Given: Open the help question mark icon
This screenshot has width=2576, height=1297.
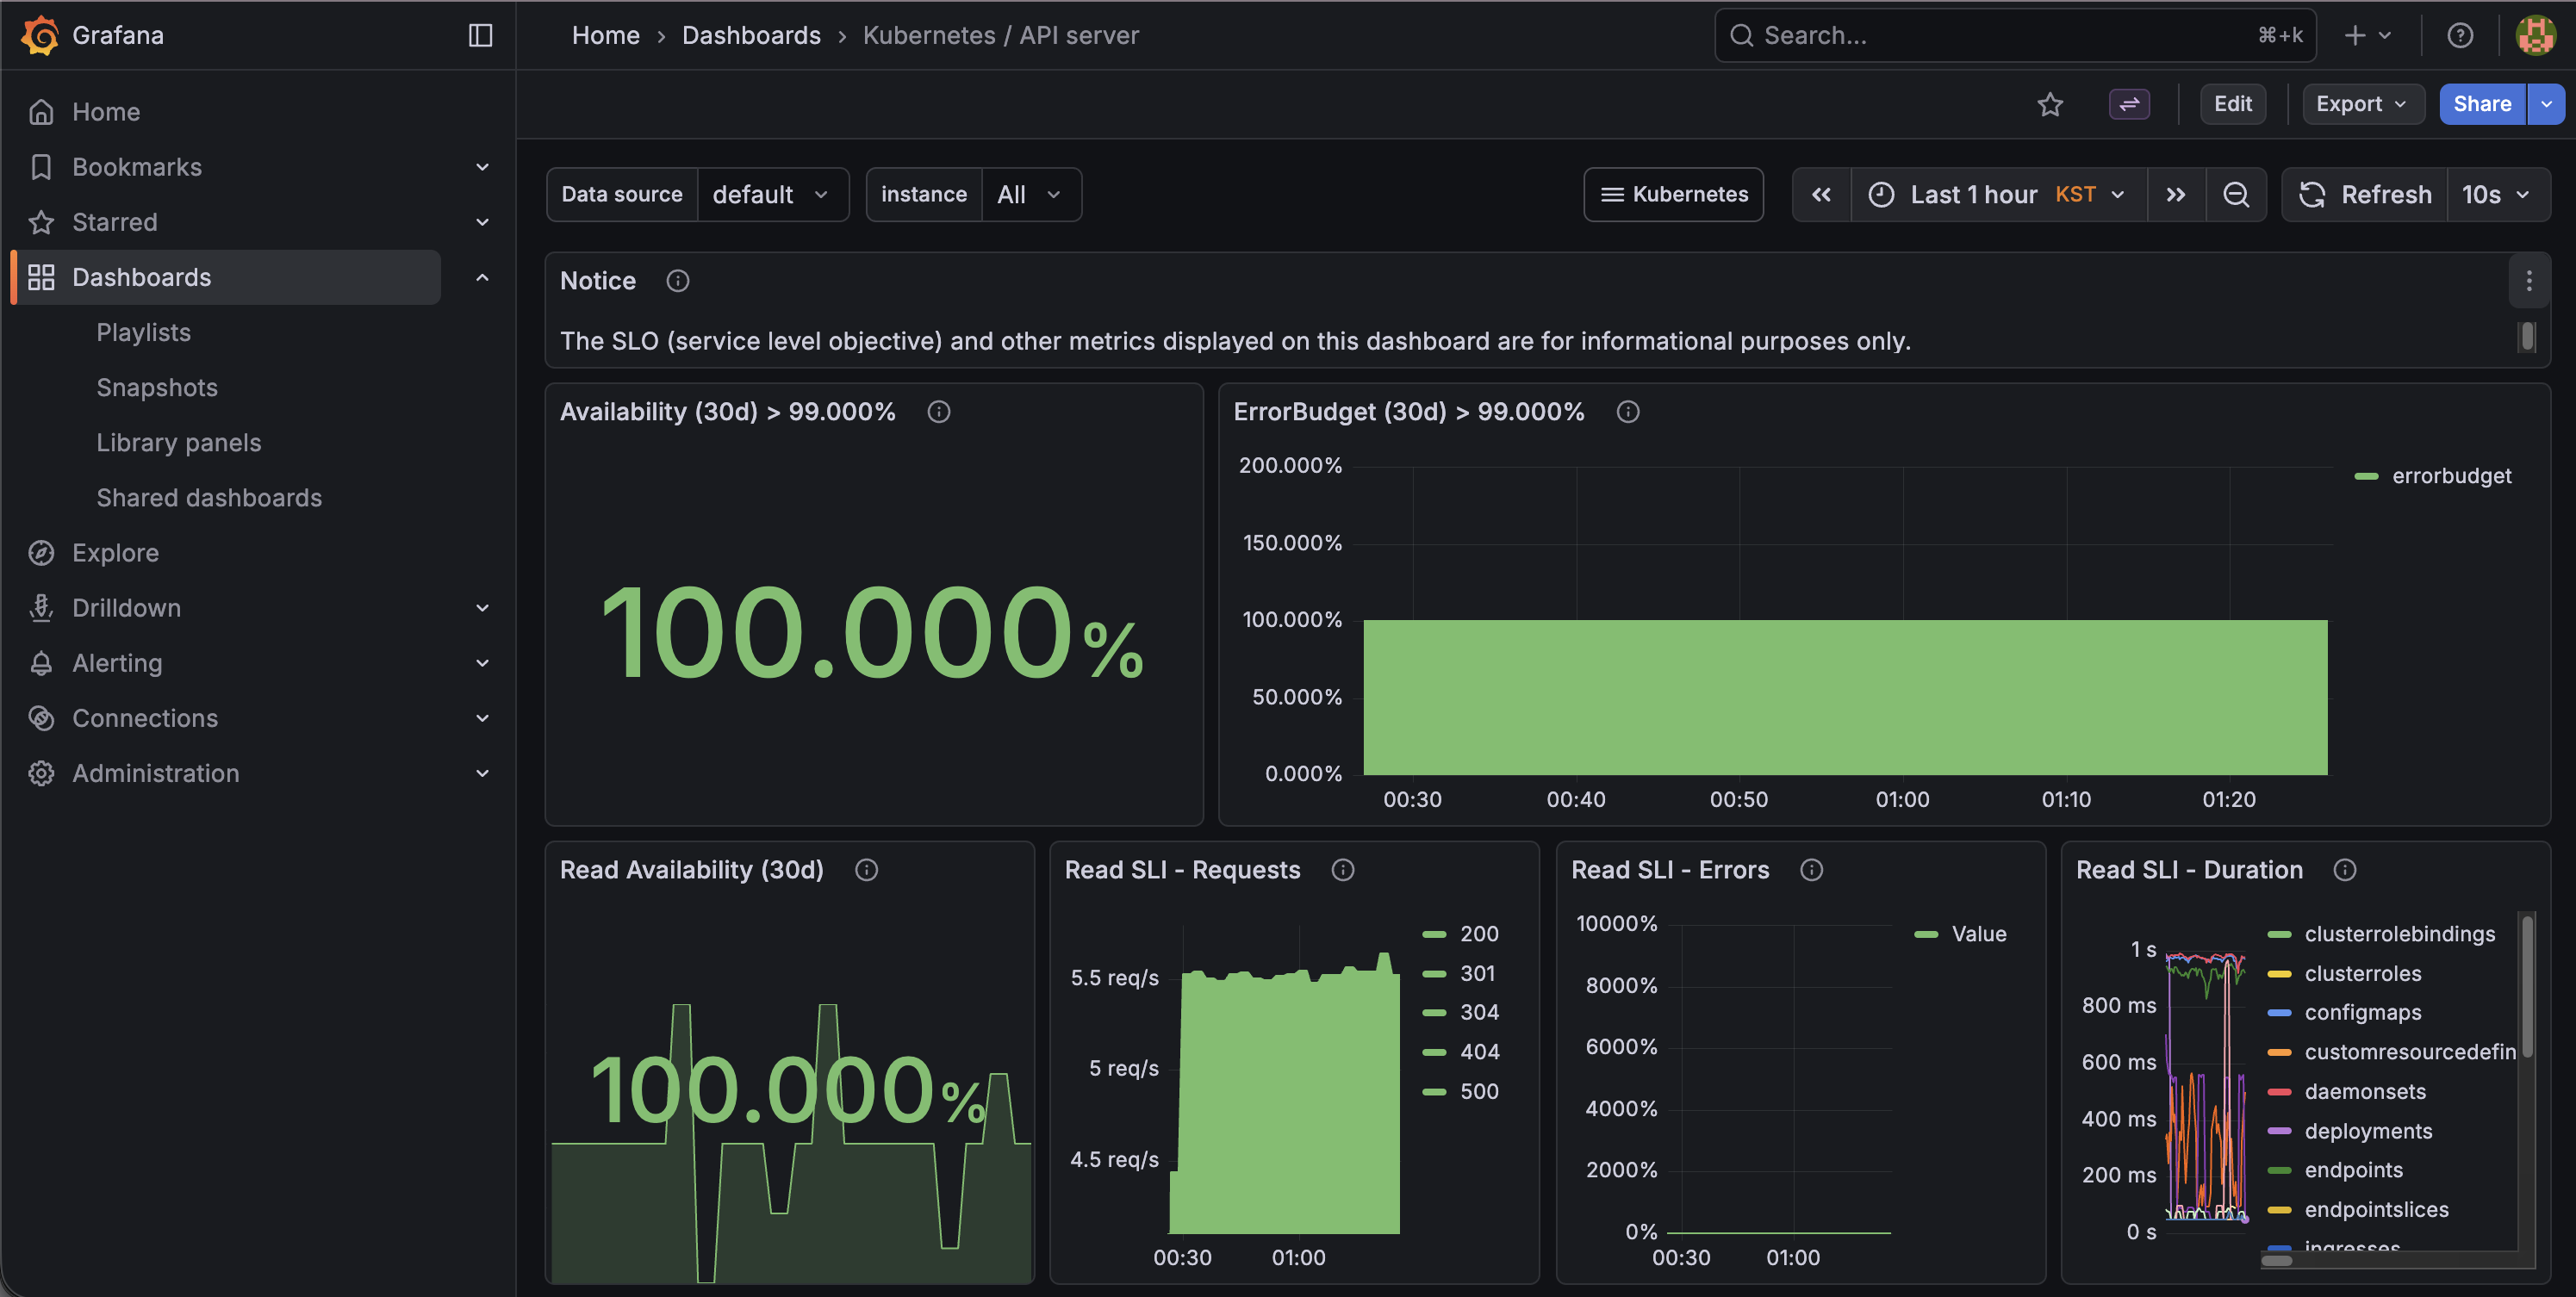Looking at the screenshot, I should [2459, 35].
